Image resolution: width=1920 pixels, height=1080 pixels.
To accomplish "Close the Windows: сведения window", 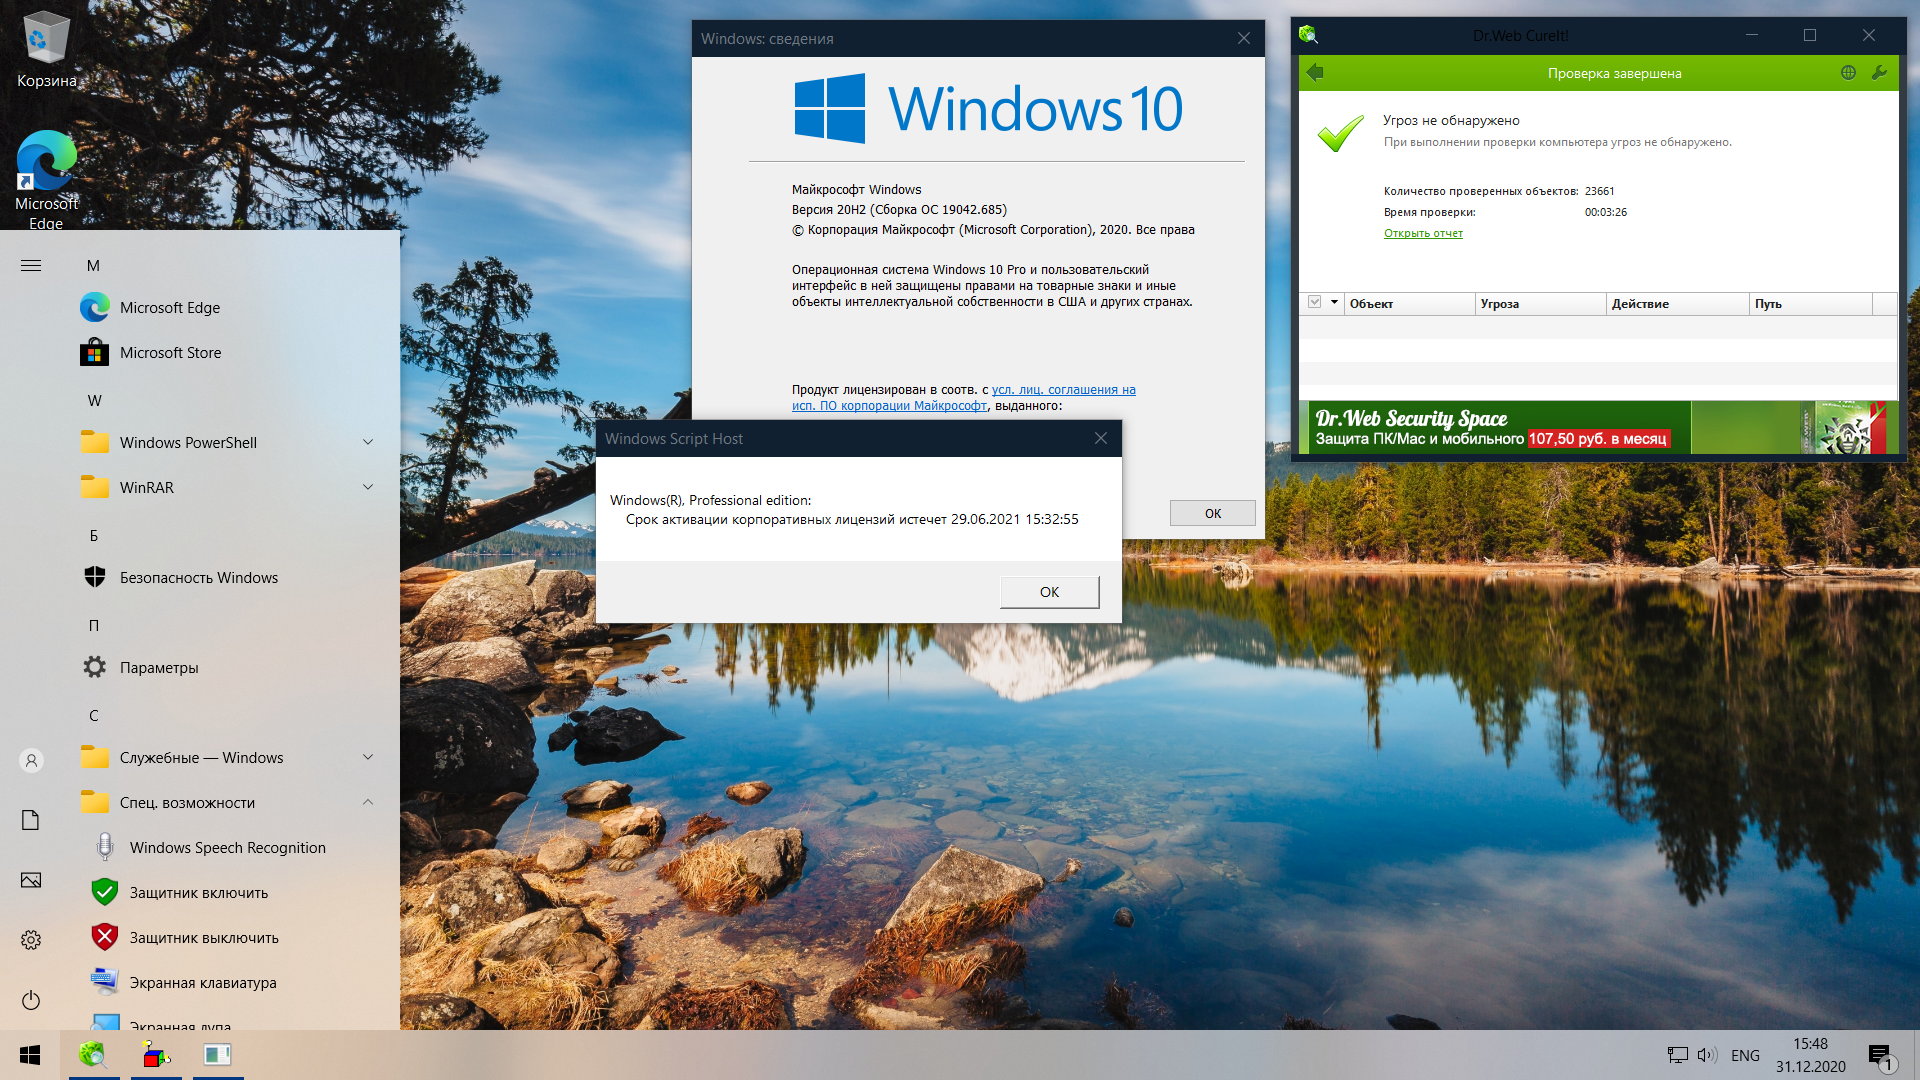I will pyautogui.click(x=1243, y=38).
